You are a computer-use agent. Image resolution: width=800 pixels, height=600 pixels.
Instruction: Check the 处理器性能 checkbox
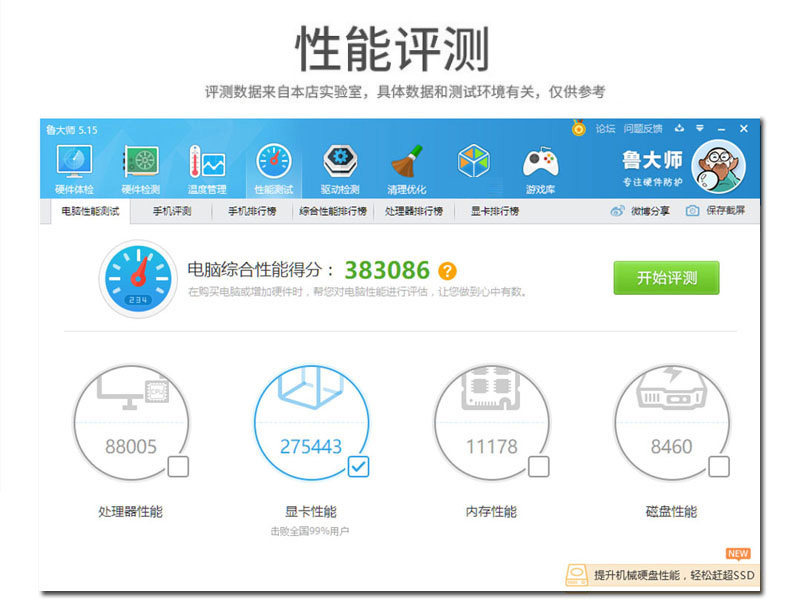(178, 466)
